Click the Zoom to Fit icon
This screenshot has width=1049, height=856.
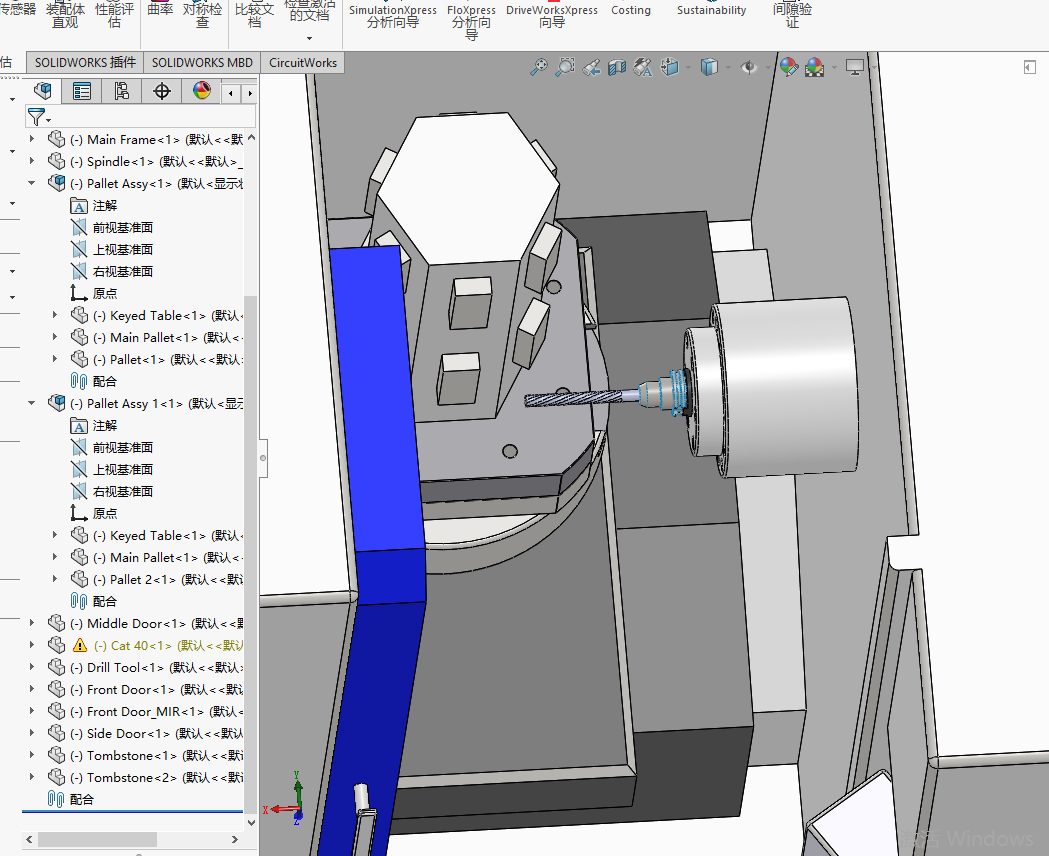[x=539, y=67]
